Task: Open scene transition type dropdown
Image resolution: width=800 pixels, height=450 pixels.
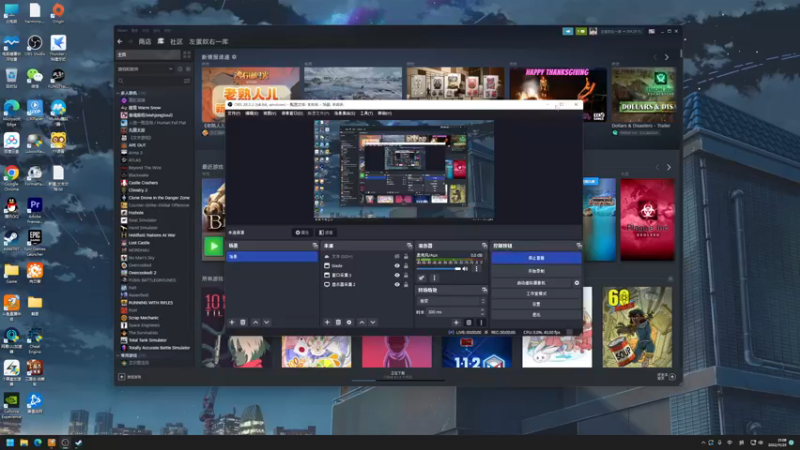Action: pos(451,301)
